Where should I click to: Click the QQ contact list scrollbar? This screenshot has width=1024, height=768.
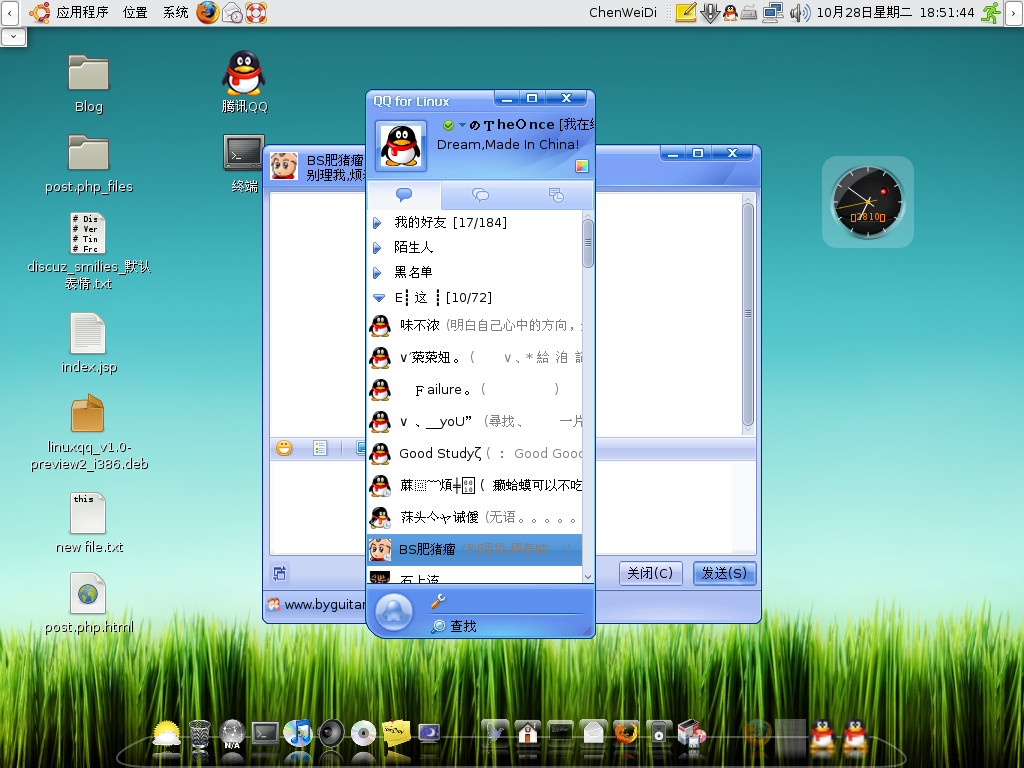(588, 243)
